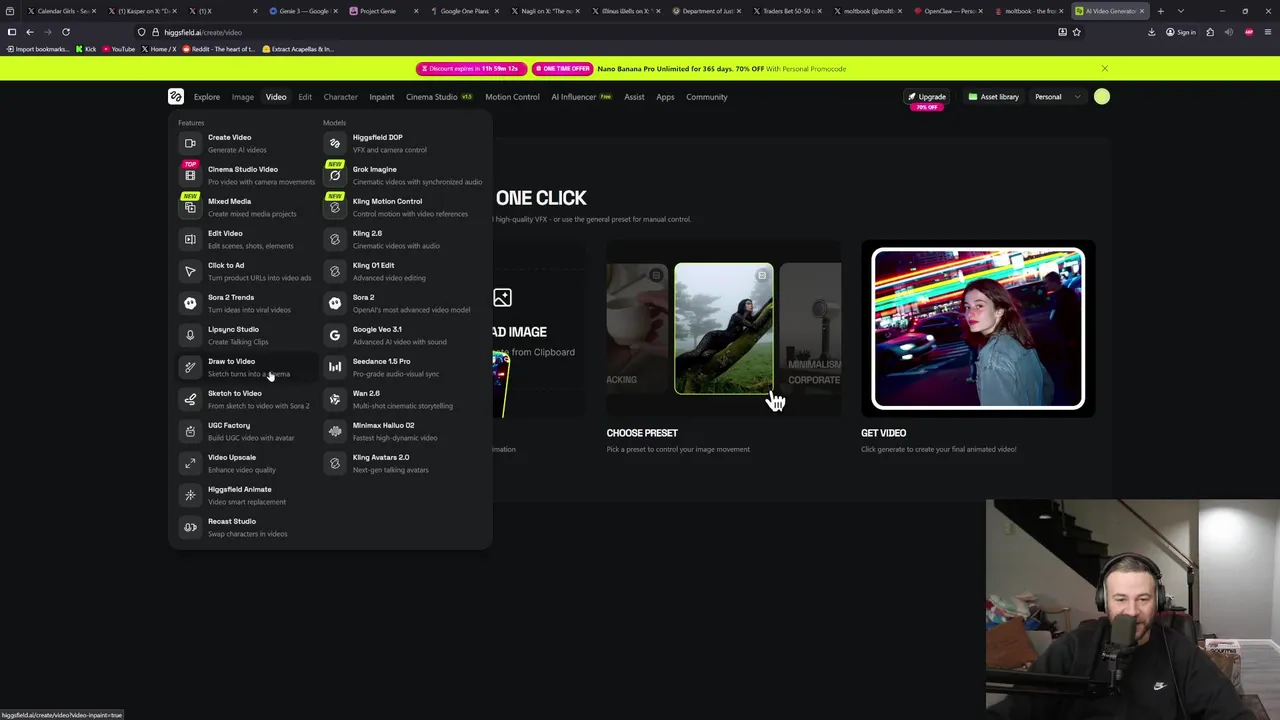Click the ONE TIME OFFER badge
Screen dimensions: 1280x720
562,69
